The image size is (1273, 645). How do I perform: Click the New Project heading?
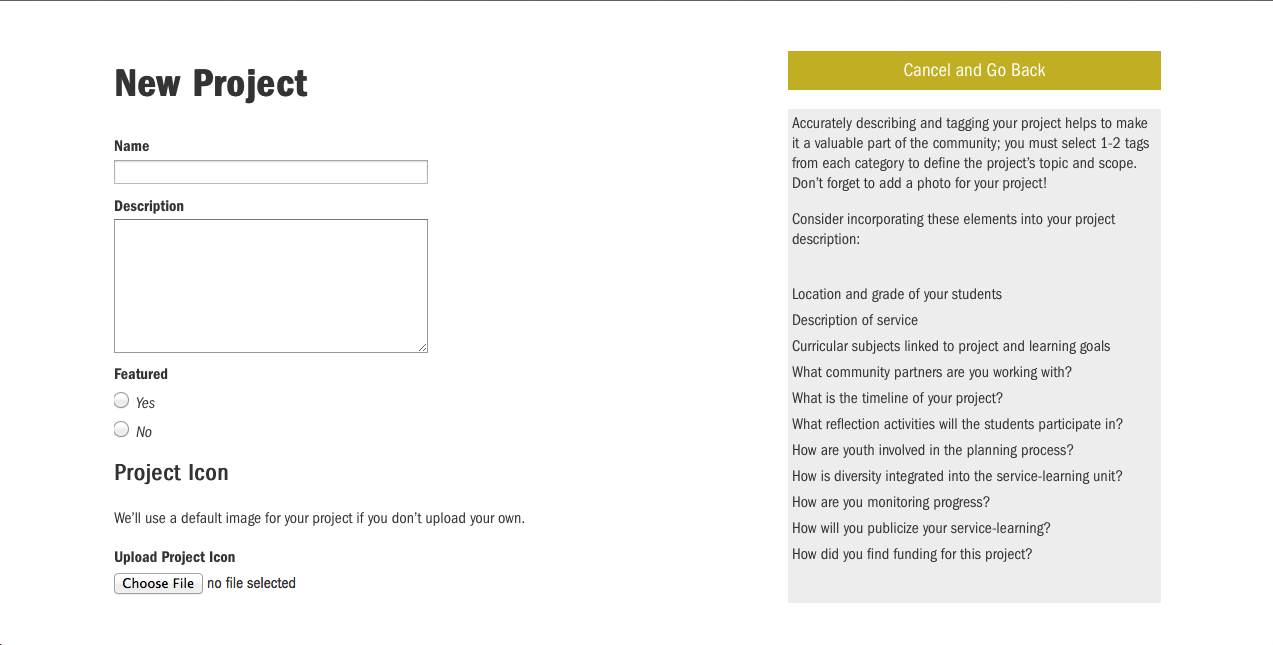(x=211, y=83)
